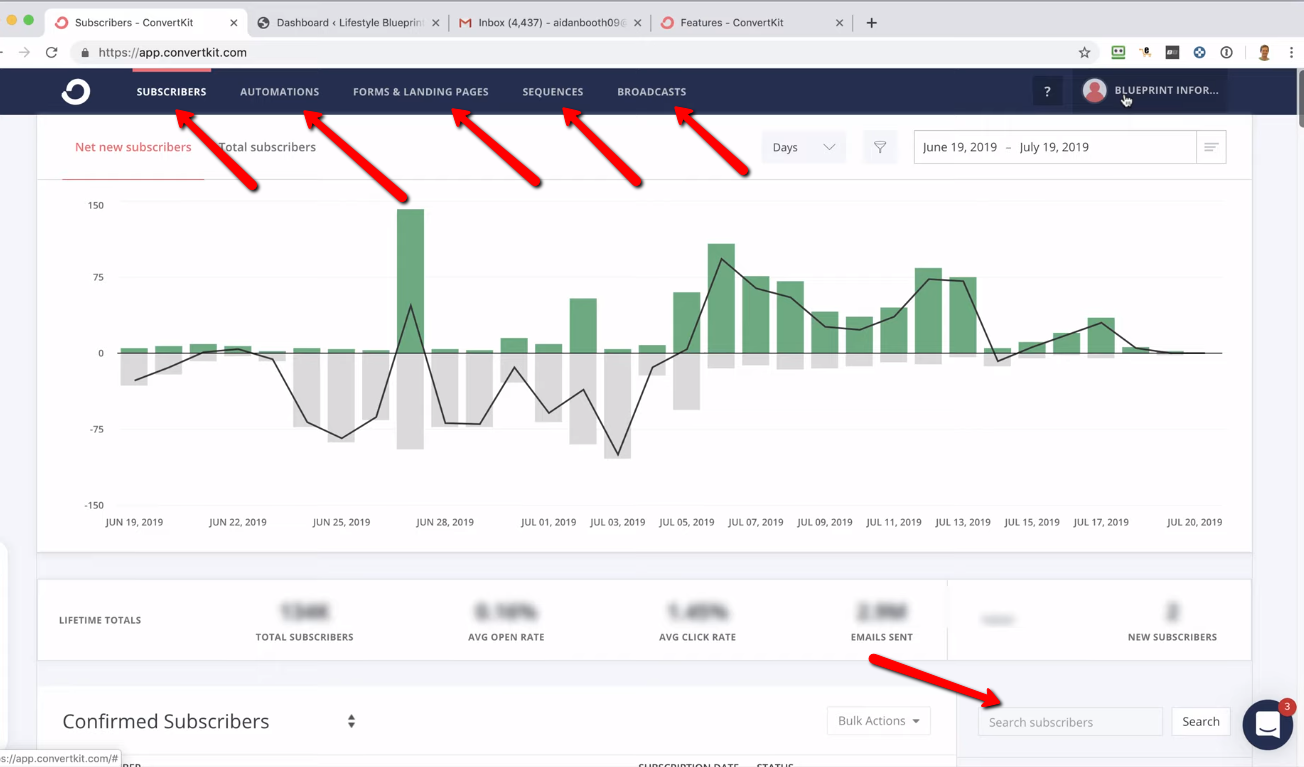Close the Dashboard Lifestyle Blueprint tab
The width and height of the screenshot is (1304, 767).
[x=435, y=22]
